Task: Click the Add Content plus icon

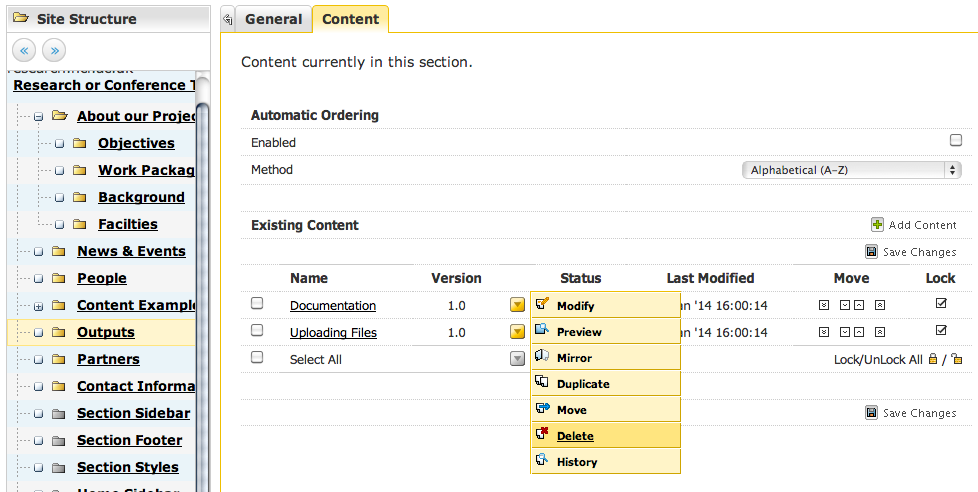Action: (x=877, y=225)
